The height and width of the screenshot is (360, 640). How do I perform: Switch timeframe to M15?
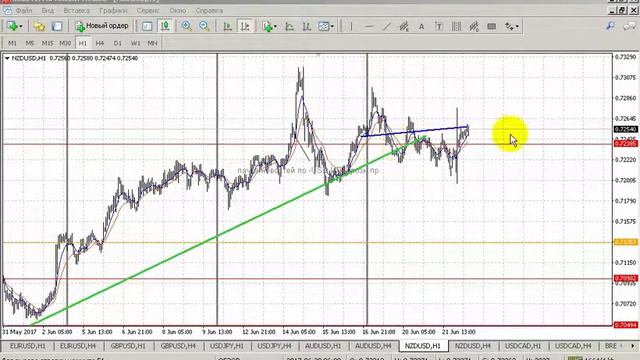(47, 43)
